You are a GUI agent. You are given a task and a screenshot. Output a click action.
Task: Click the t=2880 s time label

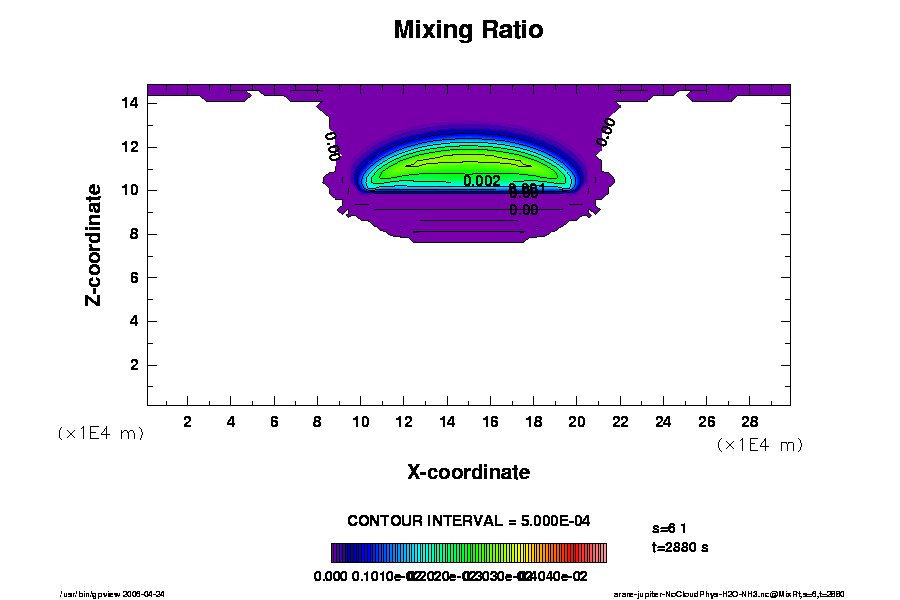[680, 547]
